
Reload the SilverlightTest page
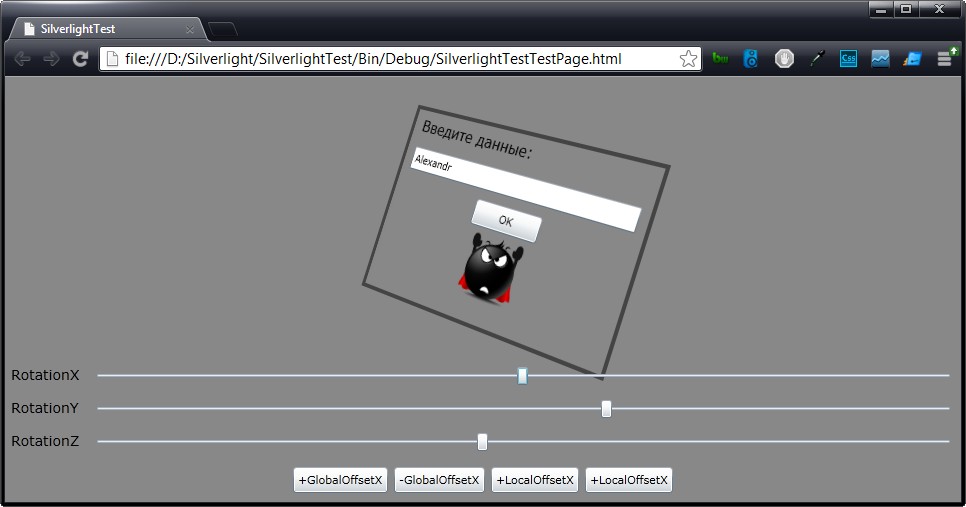point(80,59)
